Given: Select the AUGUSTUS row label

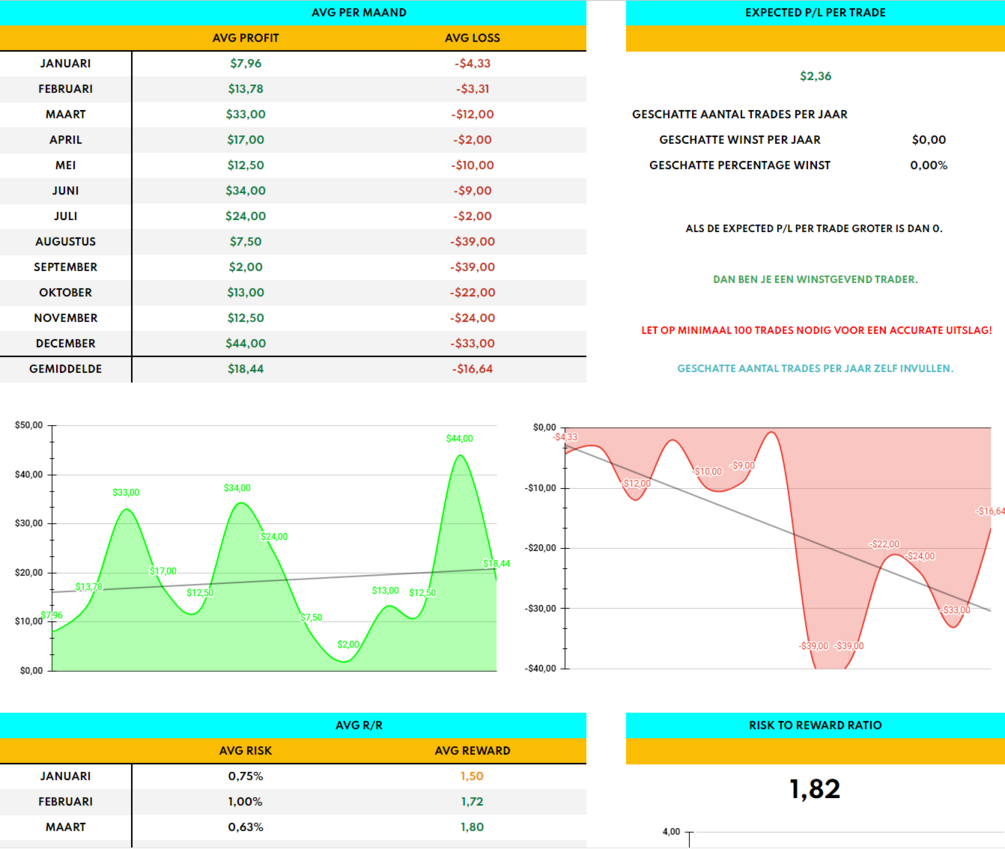Looking at the screenshot, I should 65,242.
